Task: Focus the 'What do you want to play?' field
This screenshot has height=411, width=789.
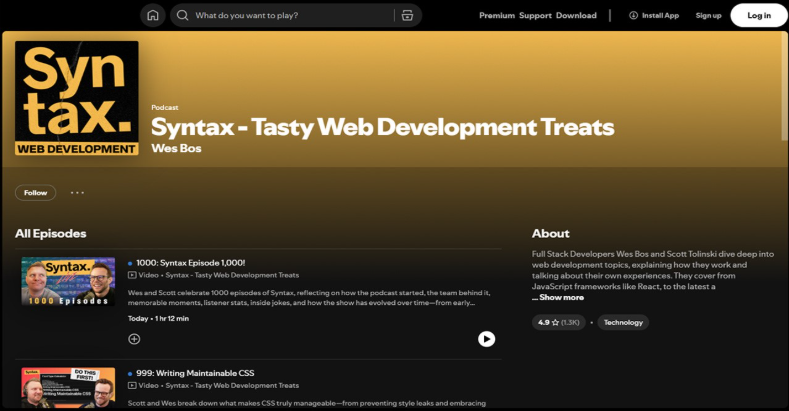Action: point(292,15)
